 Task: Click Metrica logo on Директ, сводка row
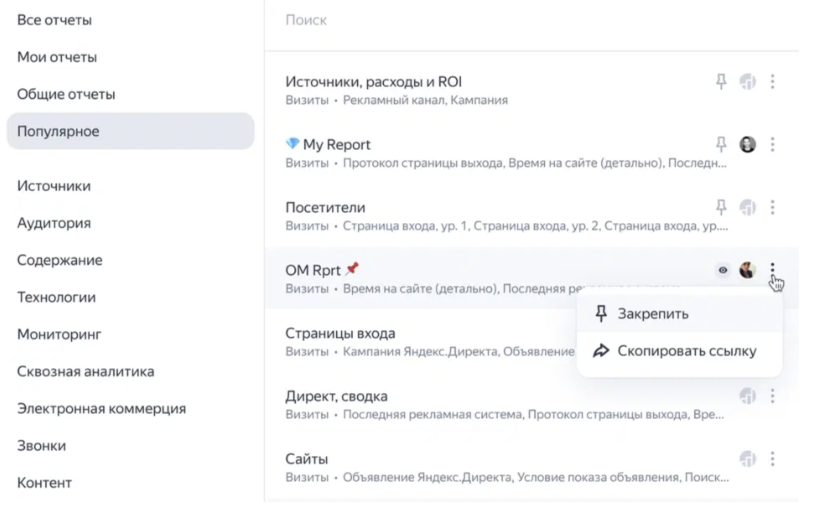point(747,396)
